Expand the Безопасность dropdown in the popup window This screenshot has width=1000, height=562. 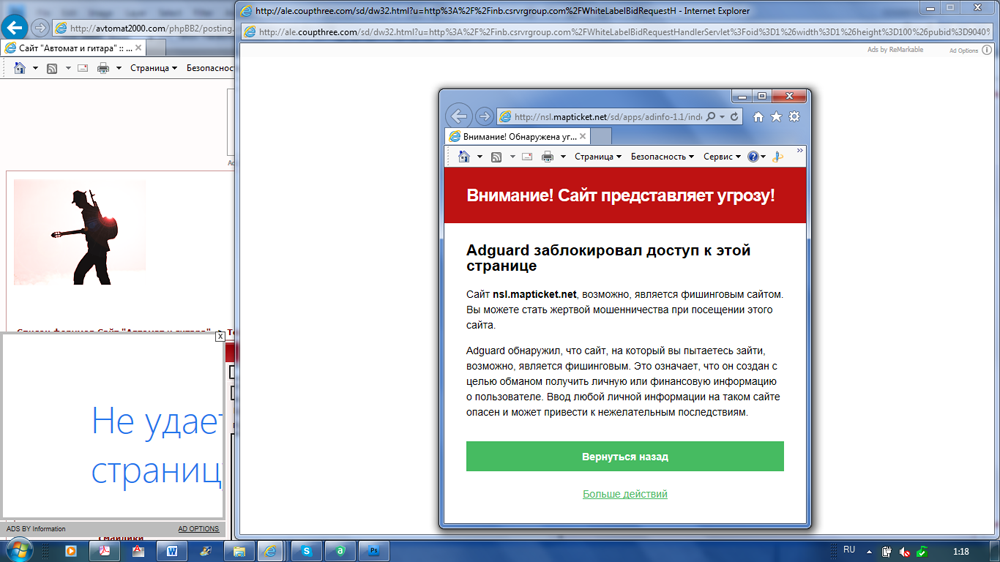(x=661, y=157)
